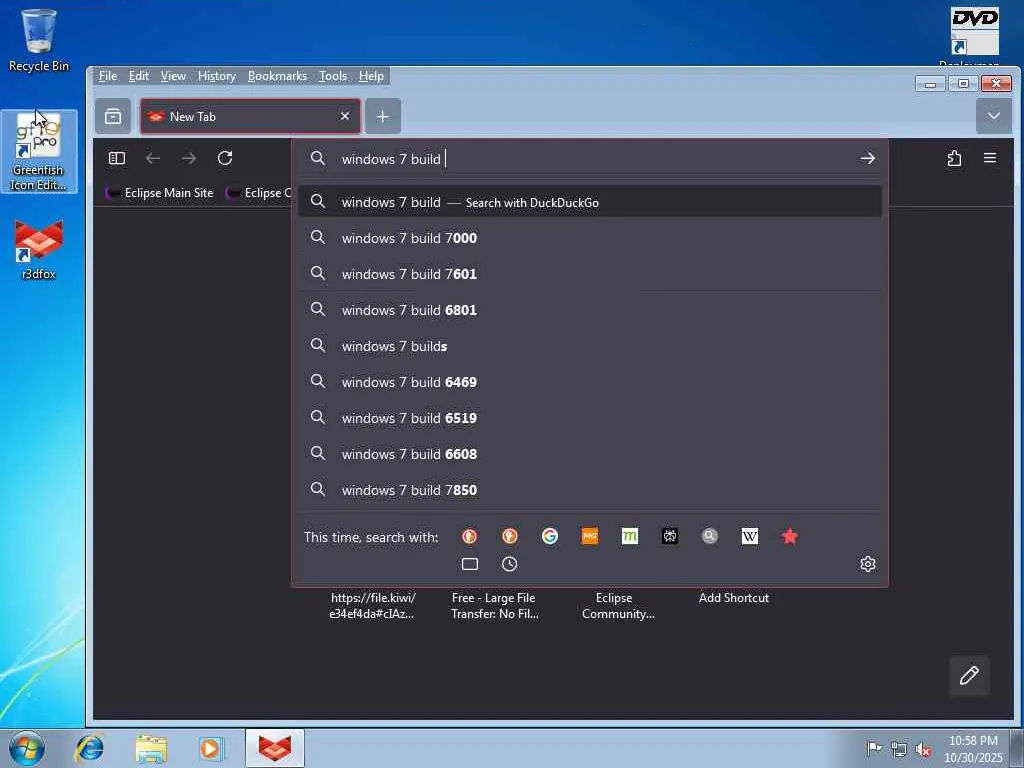Open Windows Media Player from taskbar
The width and height of the screenshot is (1024, 768).
pyautogui.click(x=212, y=748)
